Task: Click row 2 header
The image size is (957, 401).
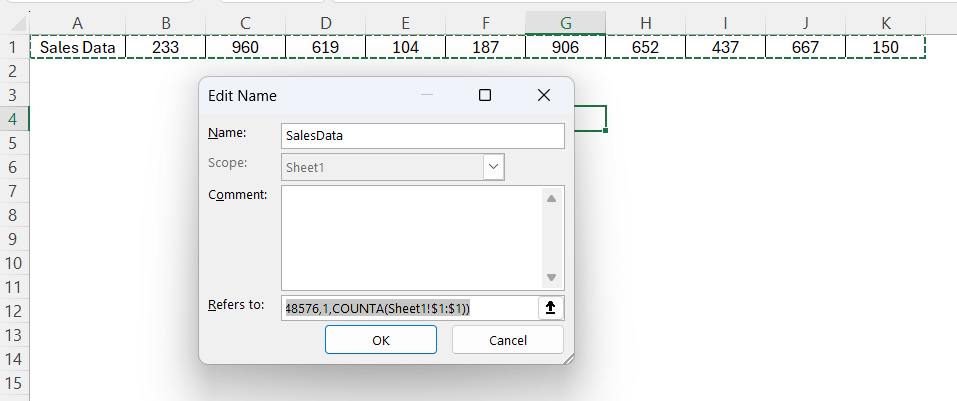Action: [14, 71]
